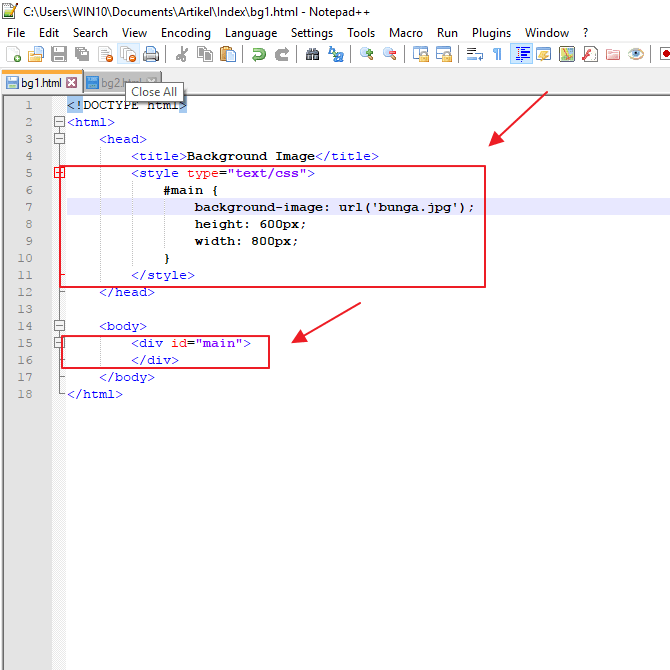Open the Plugins menu

[x=491, y=33]
